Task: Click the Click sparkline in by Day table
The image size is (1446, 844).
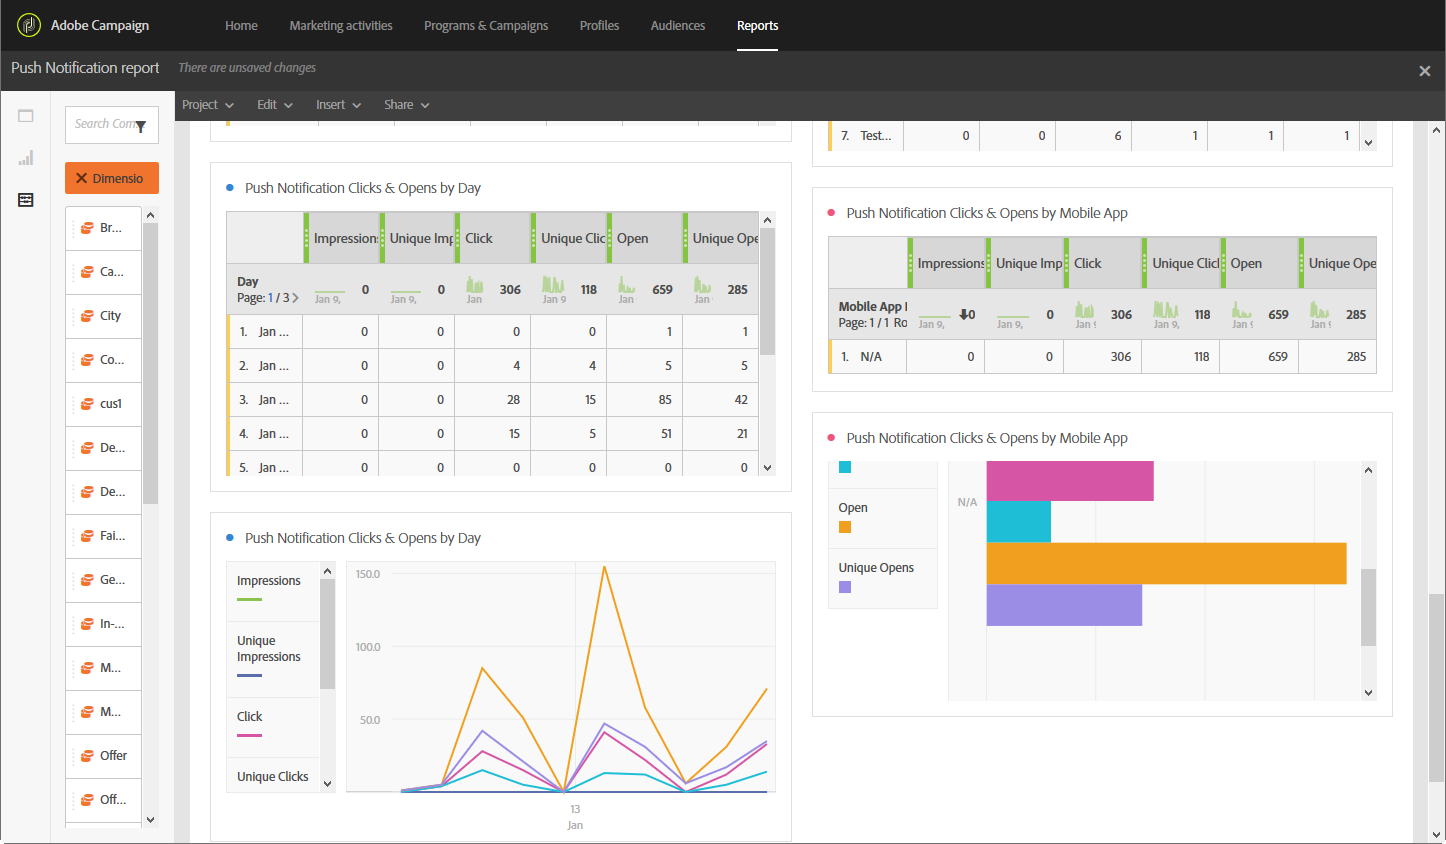Action: pyautogui.click(x=475, y=285)
